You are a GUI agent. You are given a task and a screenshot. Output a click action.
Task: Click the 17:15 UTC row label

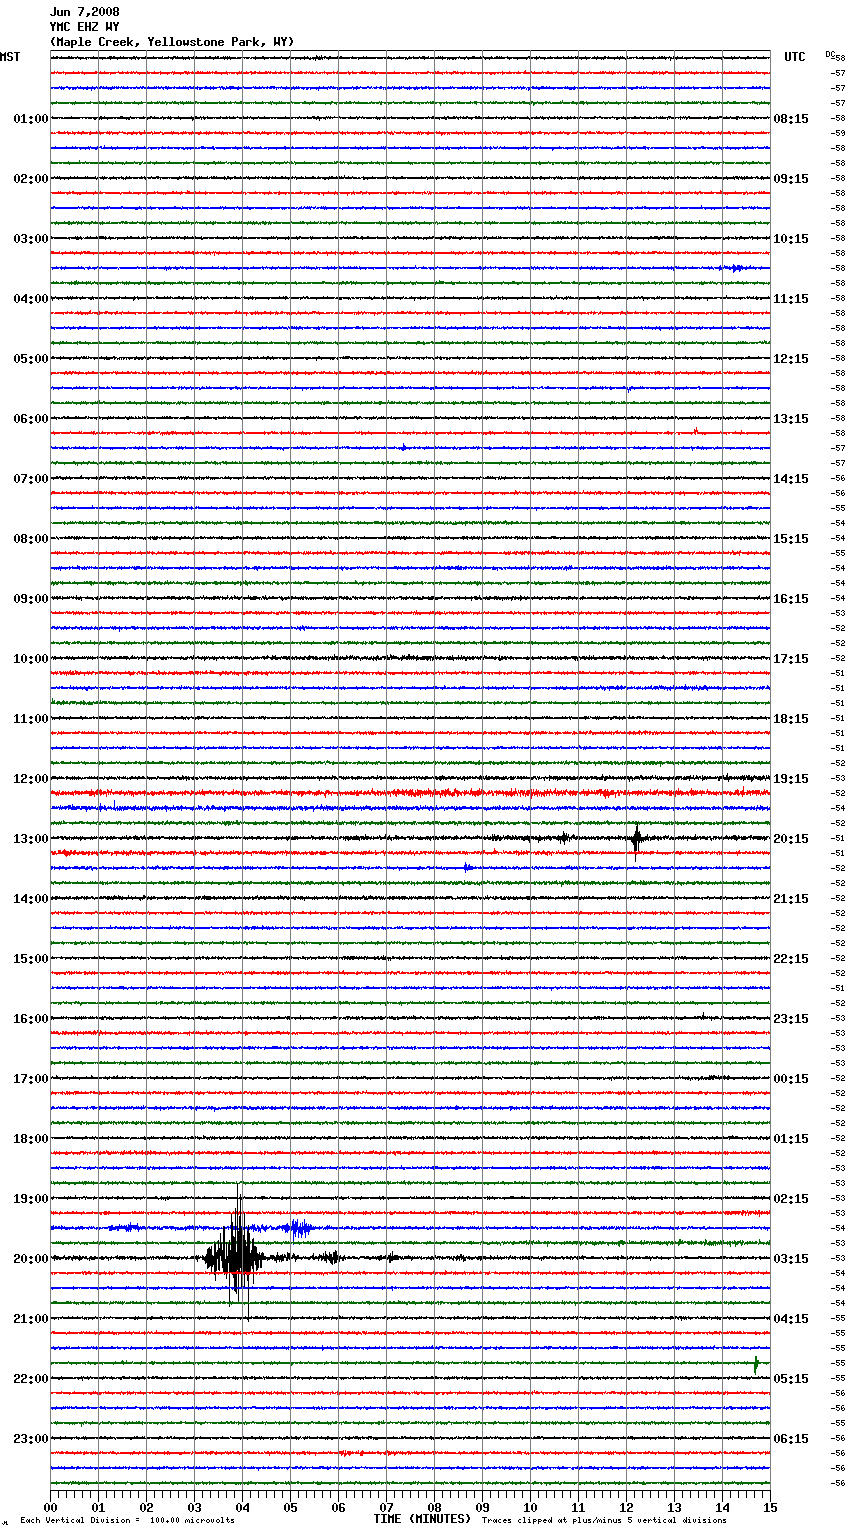tap(791, 659)
